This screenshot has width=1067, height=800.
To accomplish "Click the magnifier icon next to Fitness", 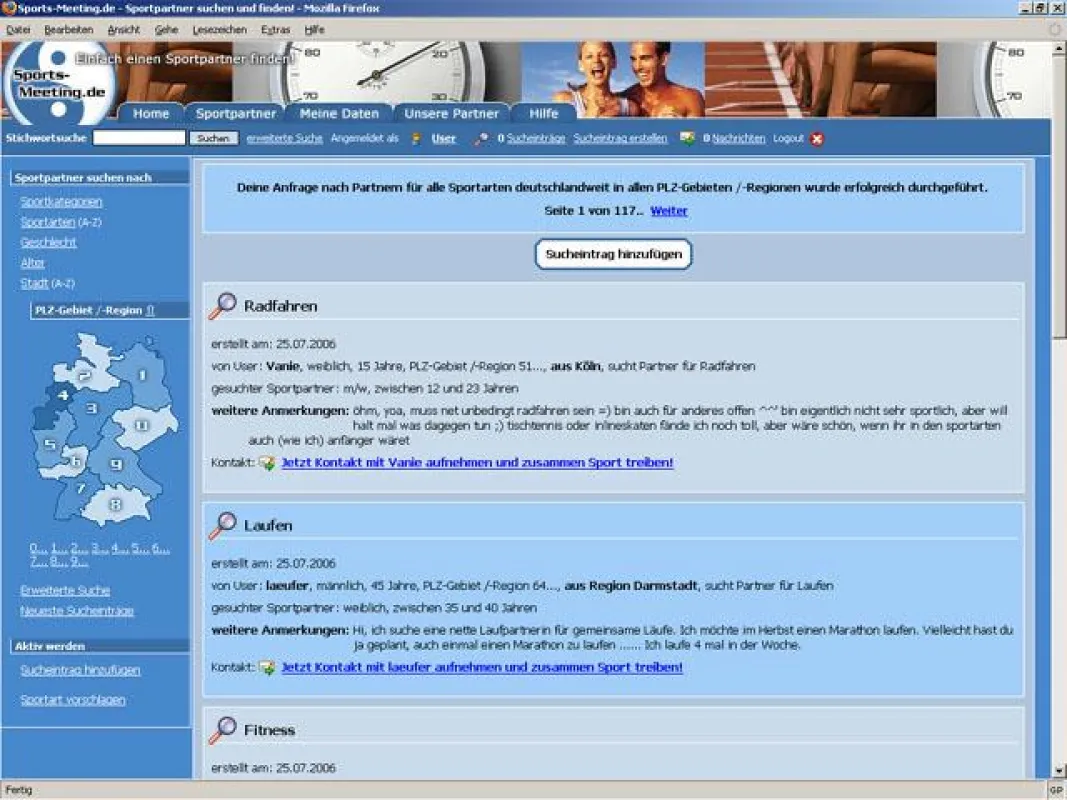I will [223, 730].
